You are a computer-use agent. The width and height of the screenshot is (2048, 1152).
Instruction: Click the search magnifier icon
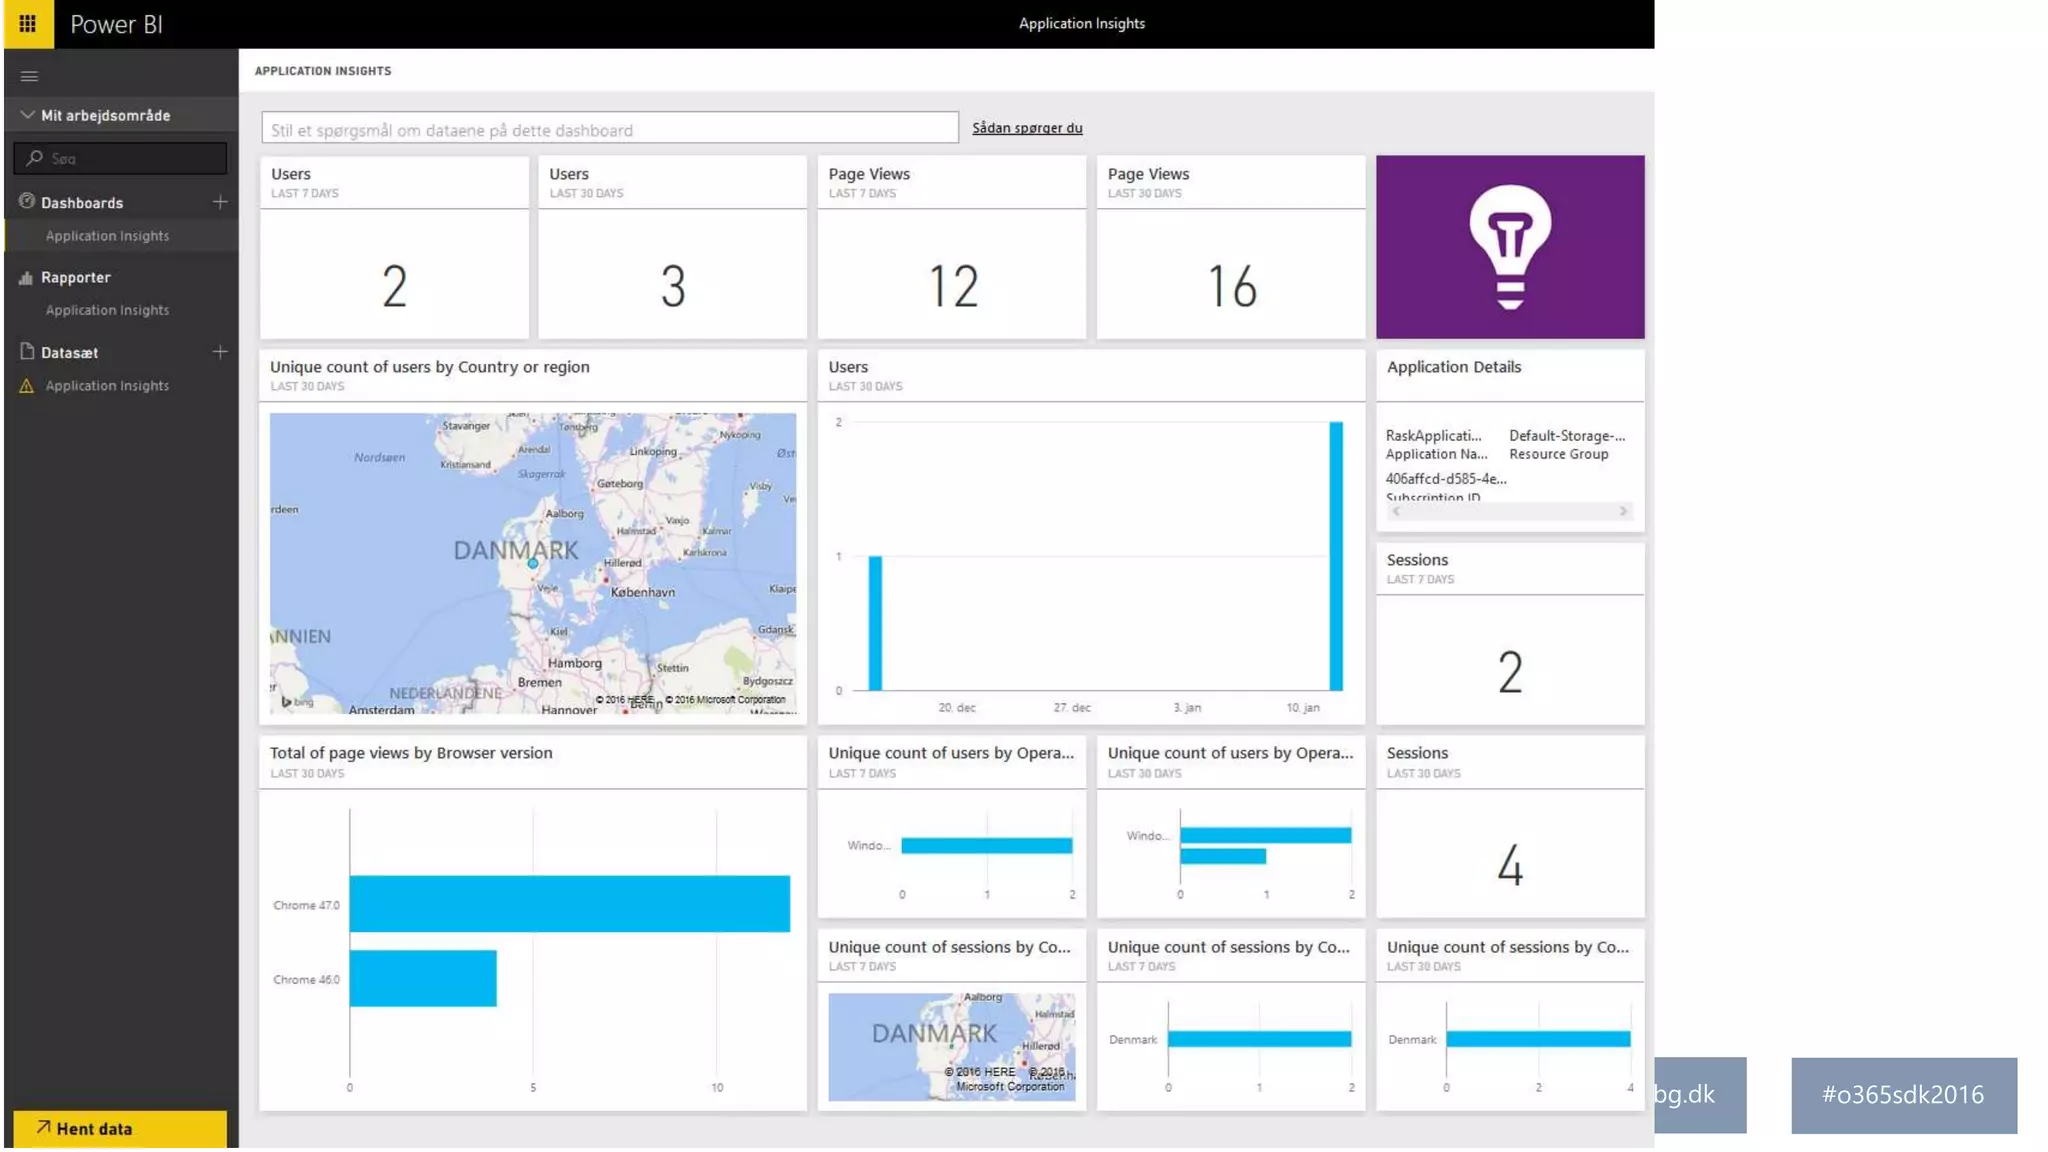pyautogui.click(x=35, y=158)
